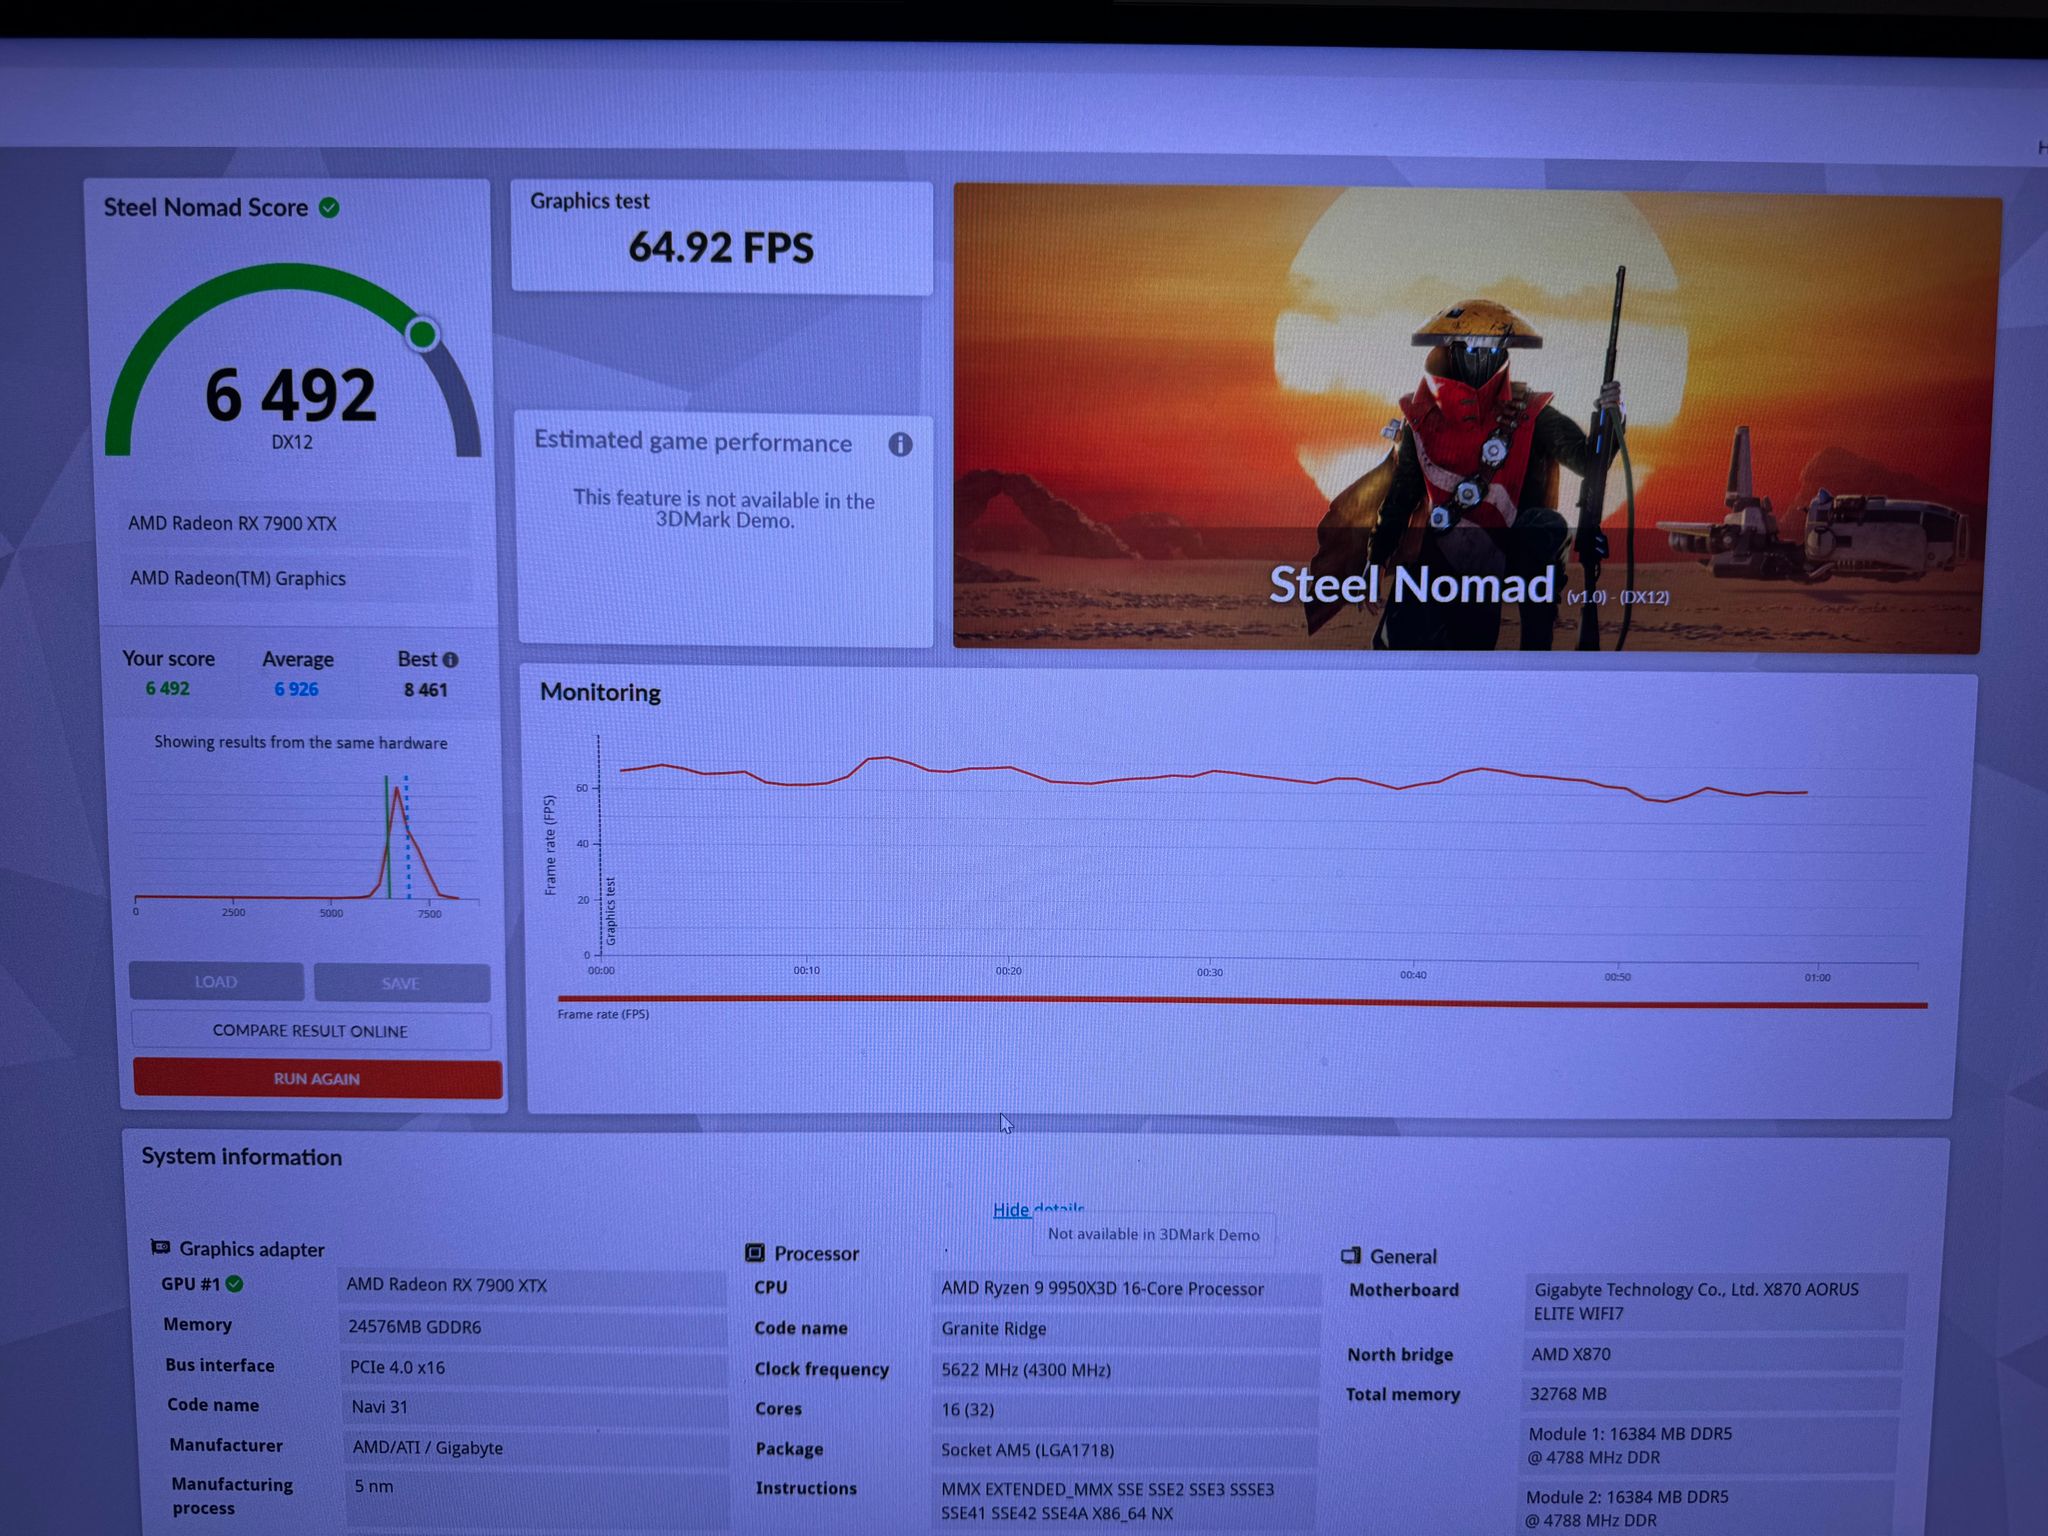Click the Not available in 3DMark Demo tooltip

click(1153, 1234)
